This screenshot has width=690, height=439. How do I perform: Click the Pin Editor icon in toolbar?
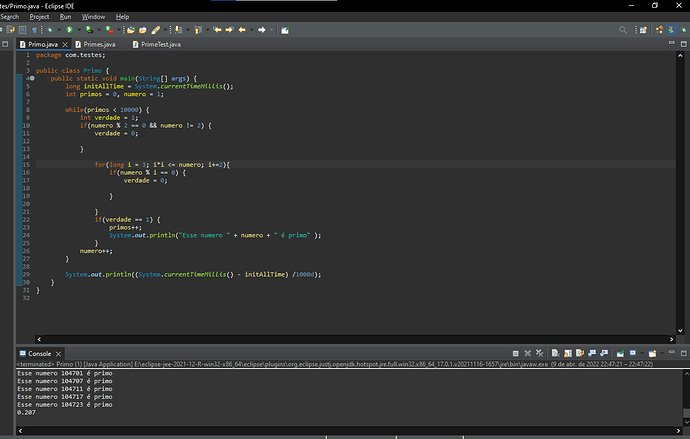(x=285, y=30)
